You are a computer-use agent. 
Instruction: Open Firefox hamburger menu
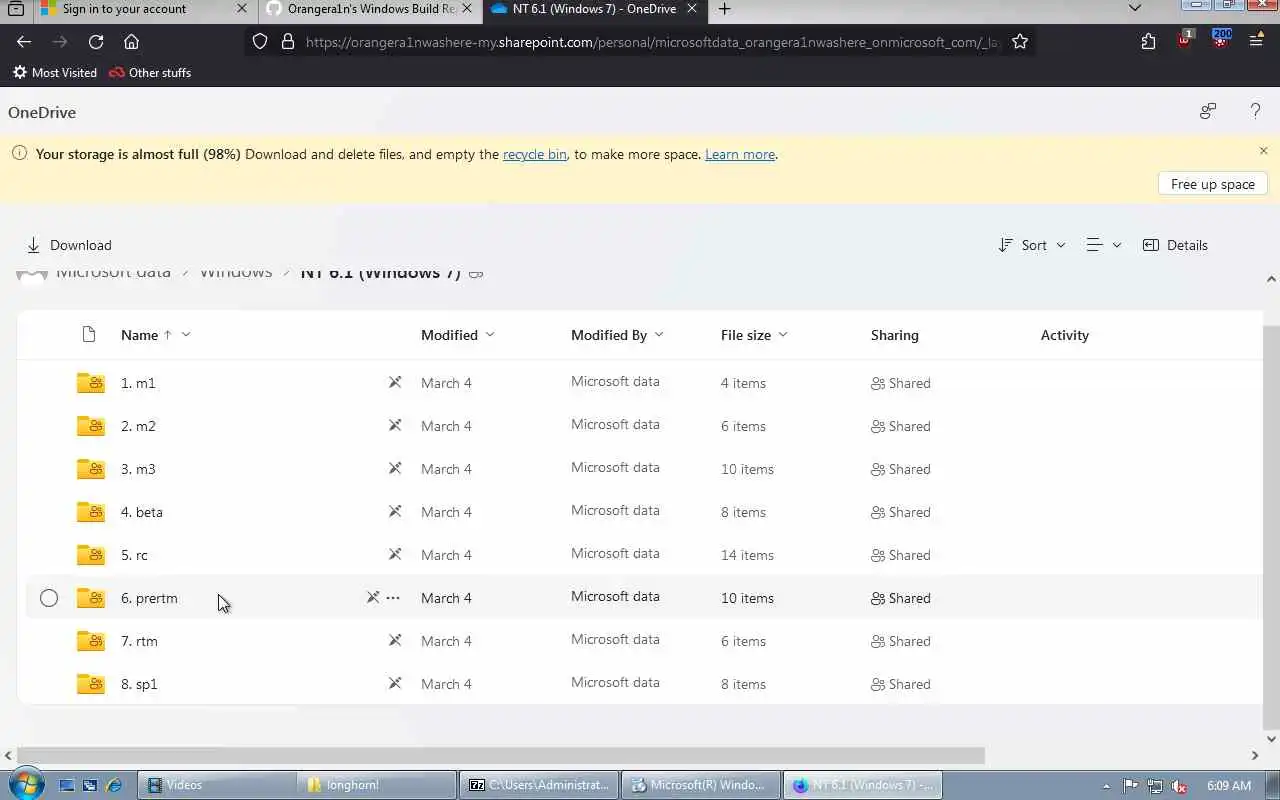coord(1256,42)
